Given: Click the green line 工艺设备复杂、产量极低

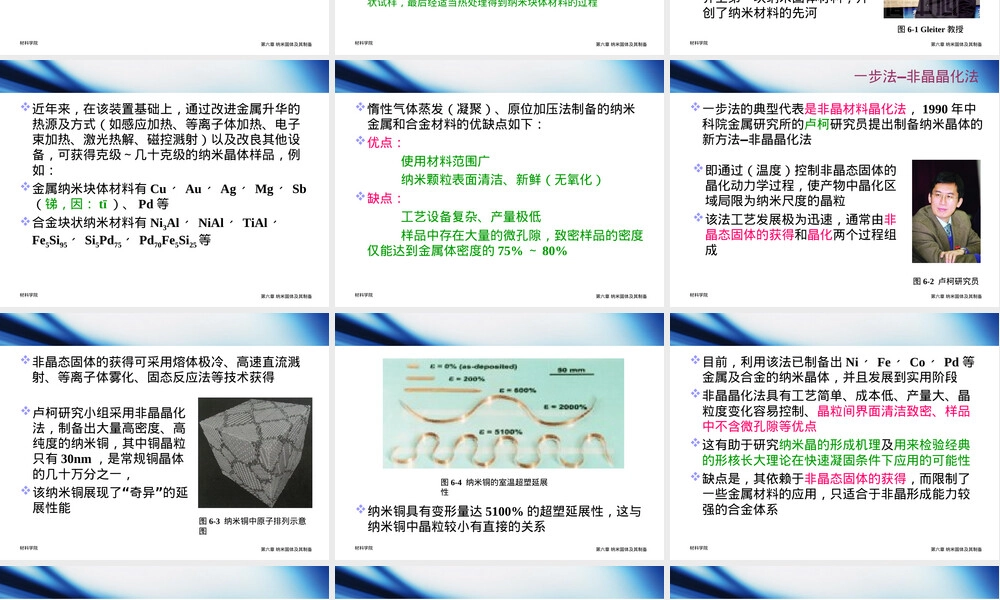Looking at the screenshot, I should click(471, 217).
